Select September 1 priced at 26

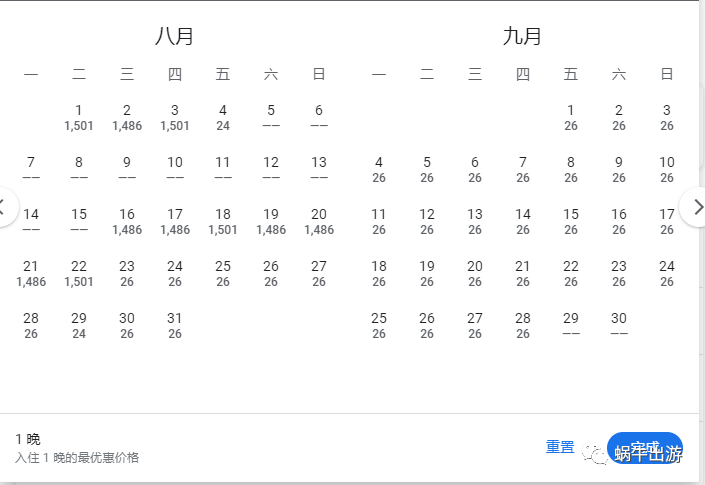point(571,117)
